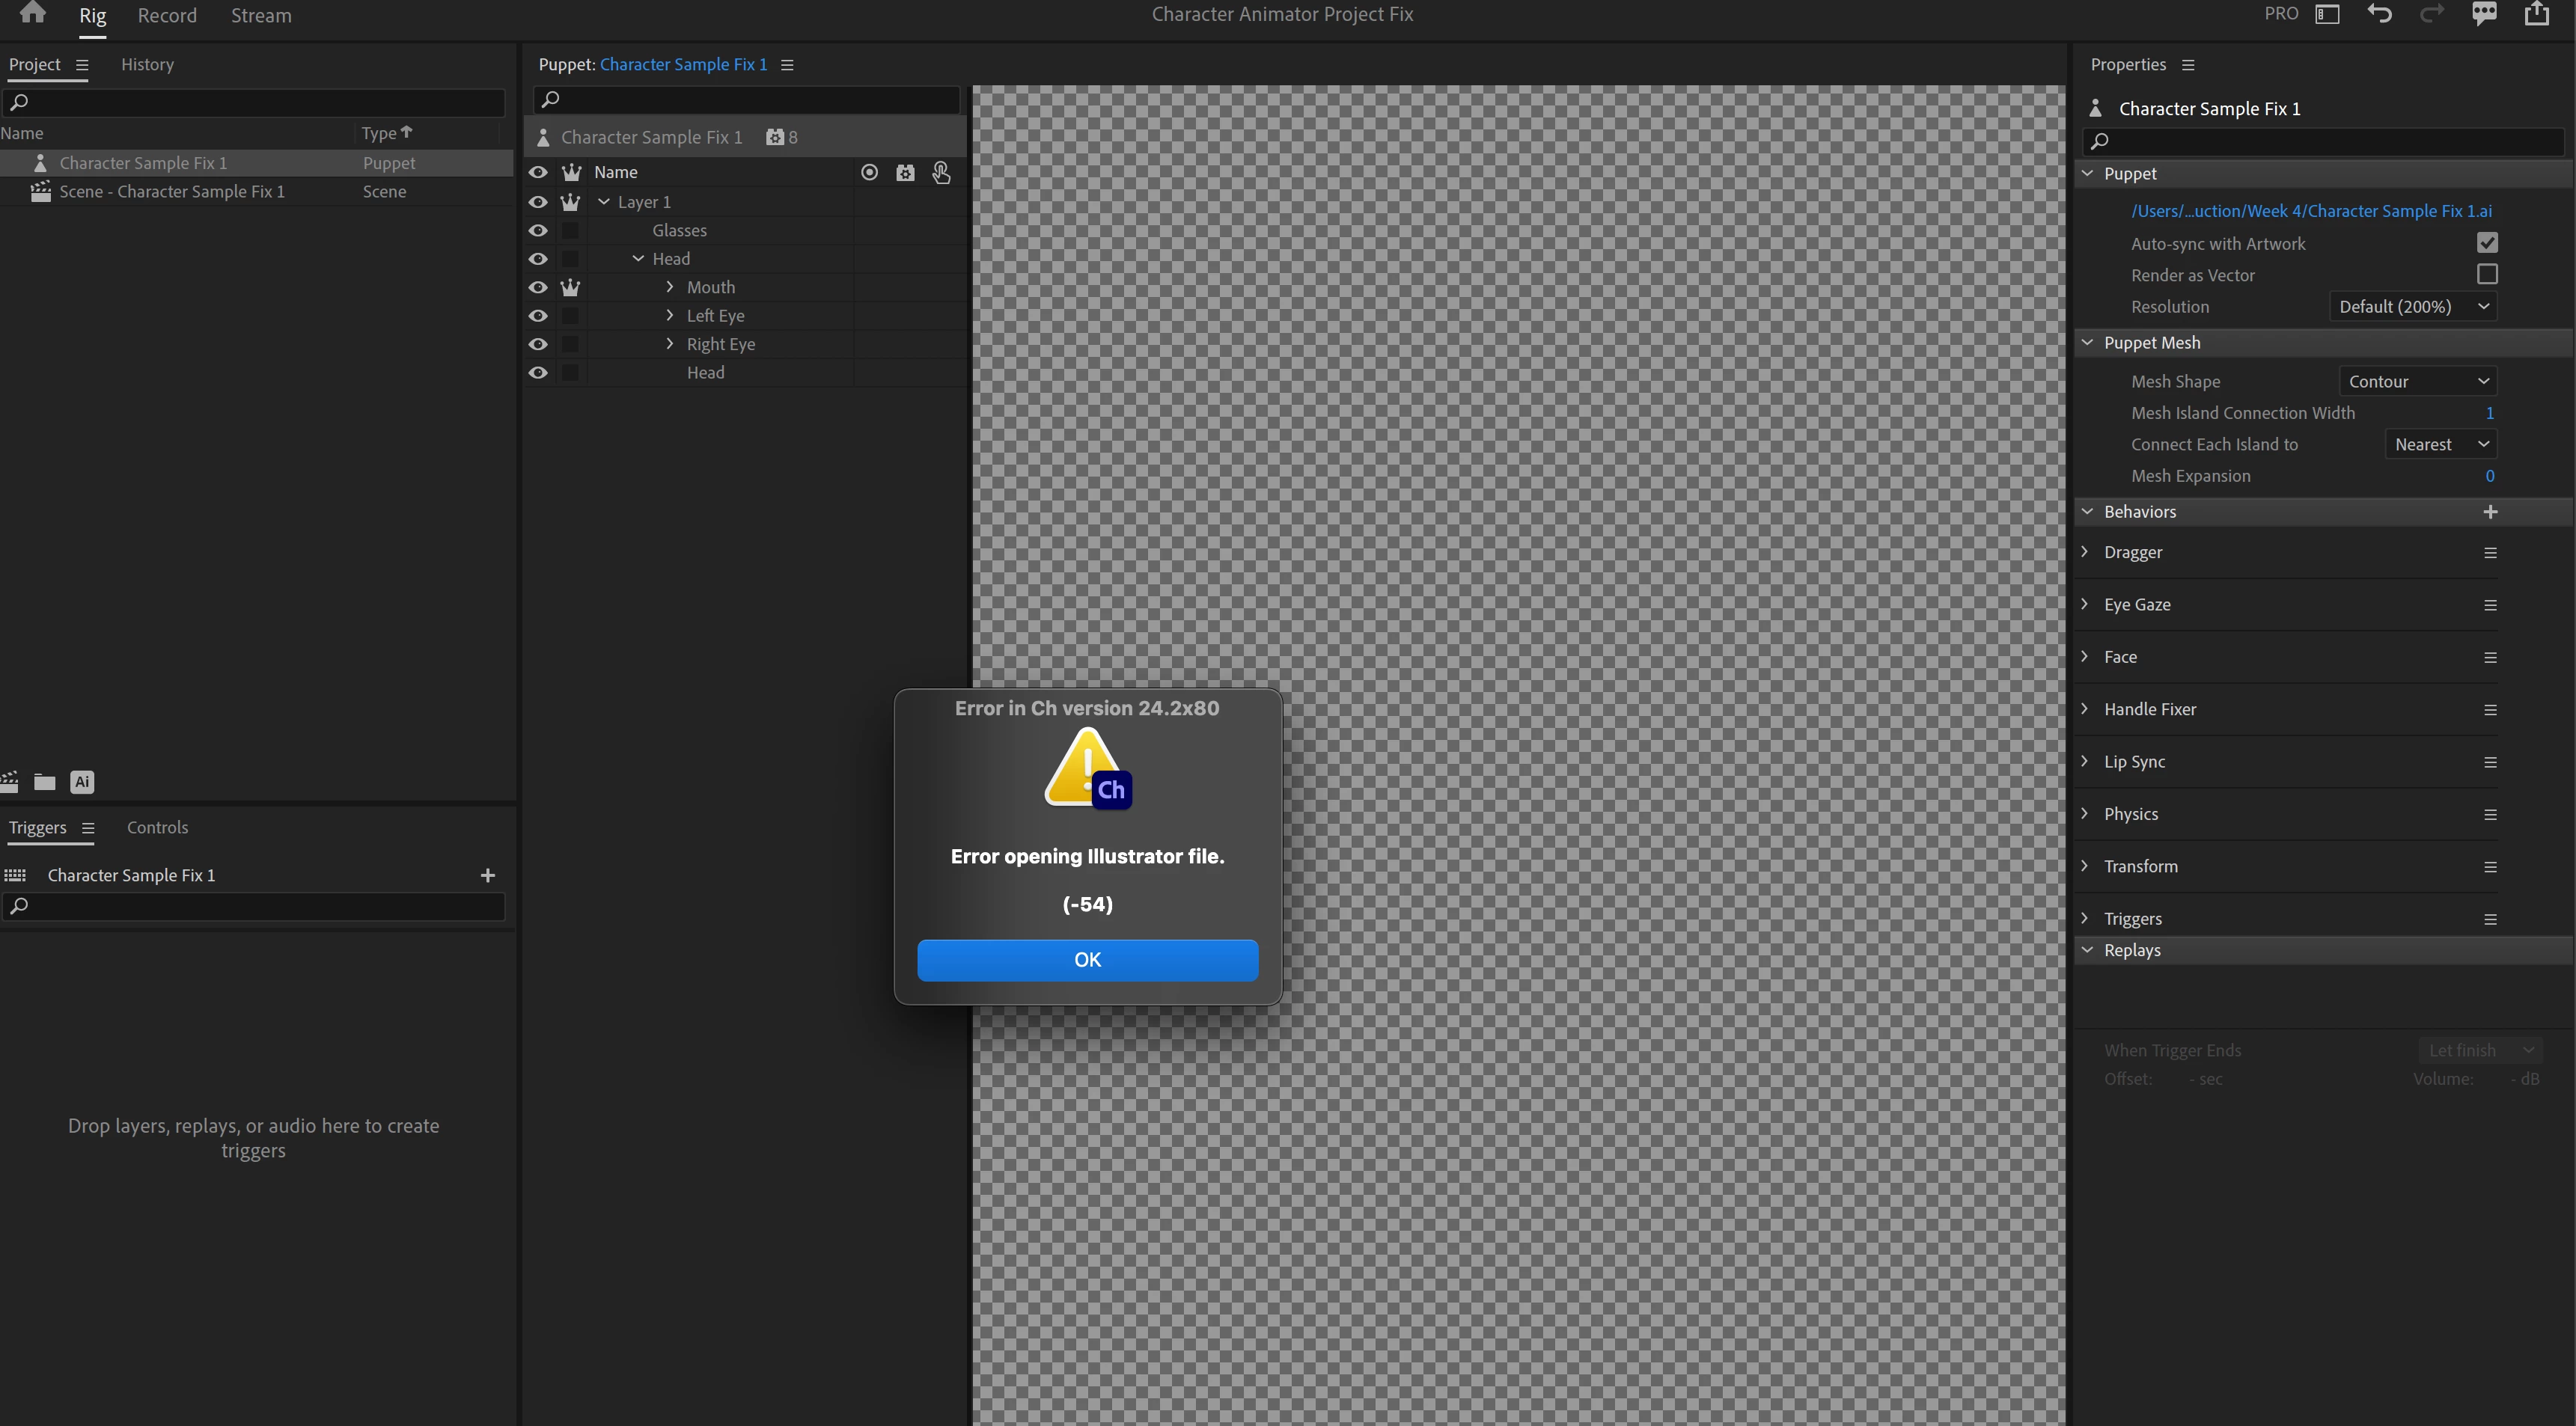Screen dimensions: 2576x1426
Task: Click the Ai import Illustrator file icon
Action: pos(82,782)
